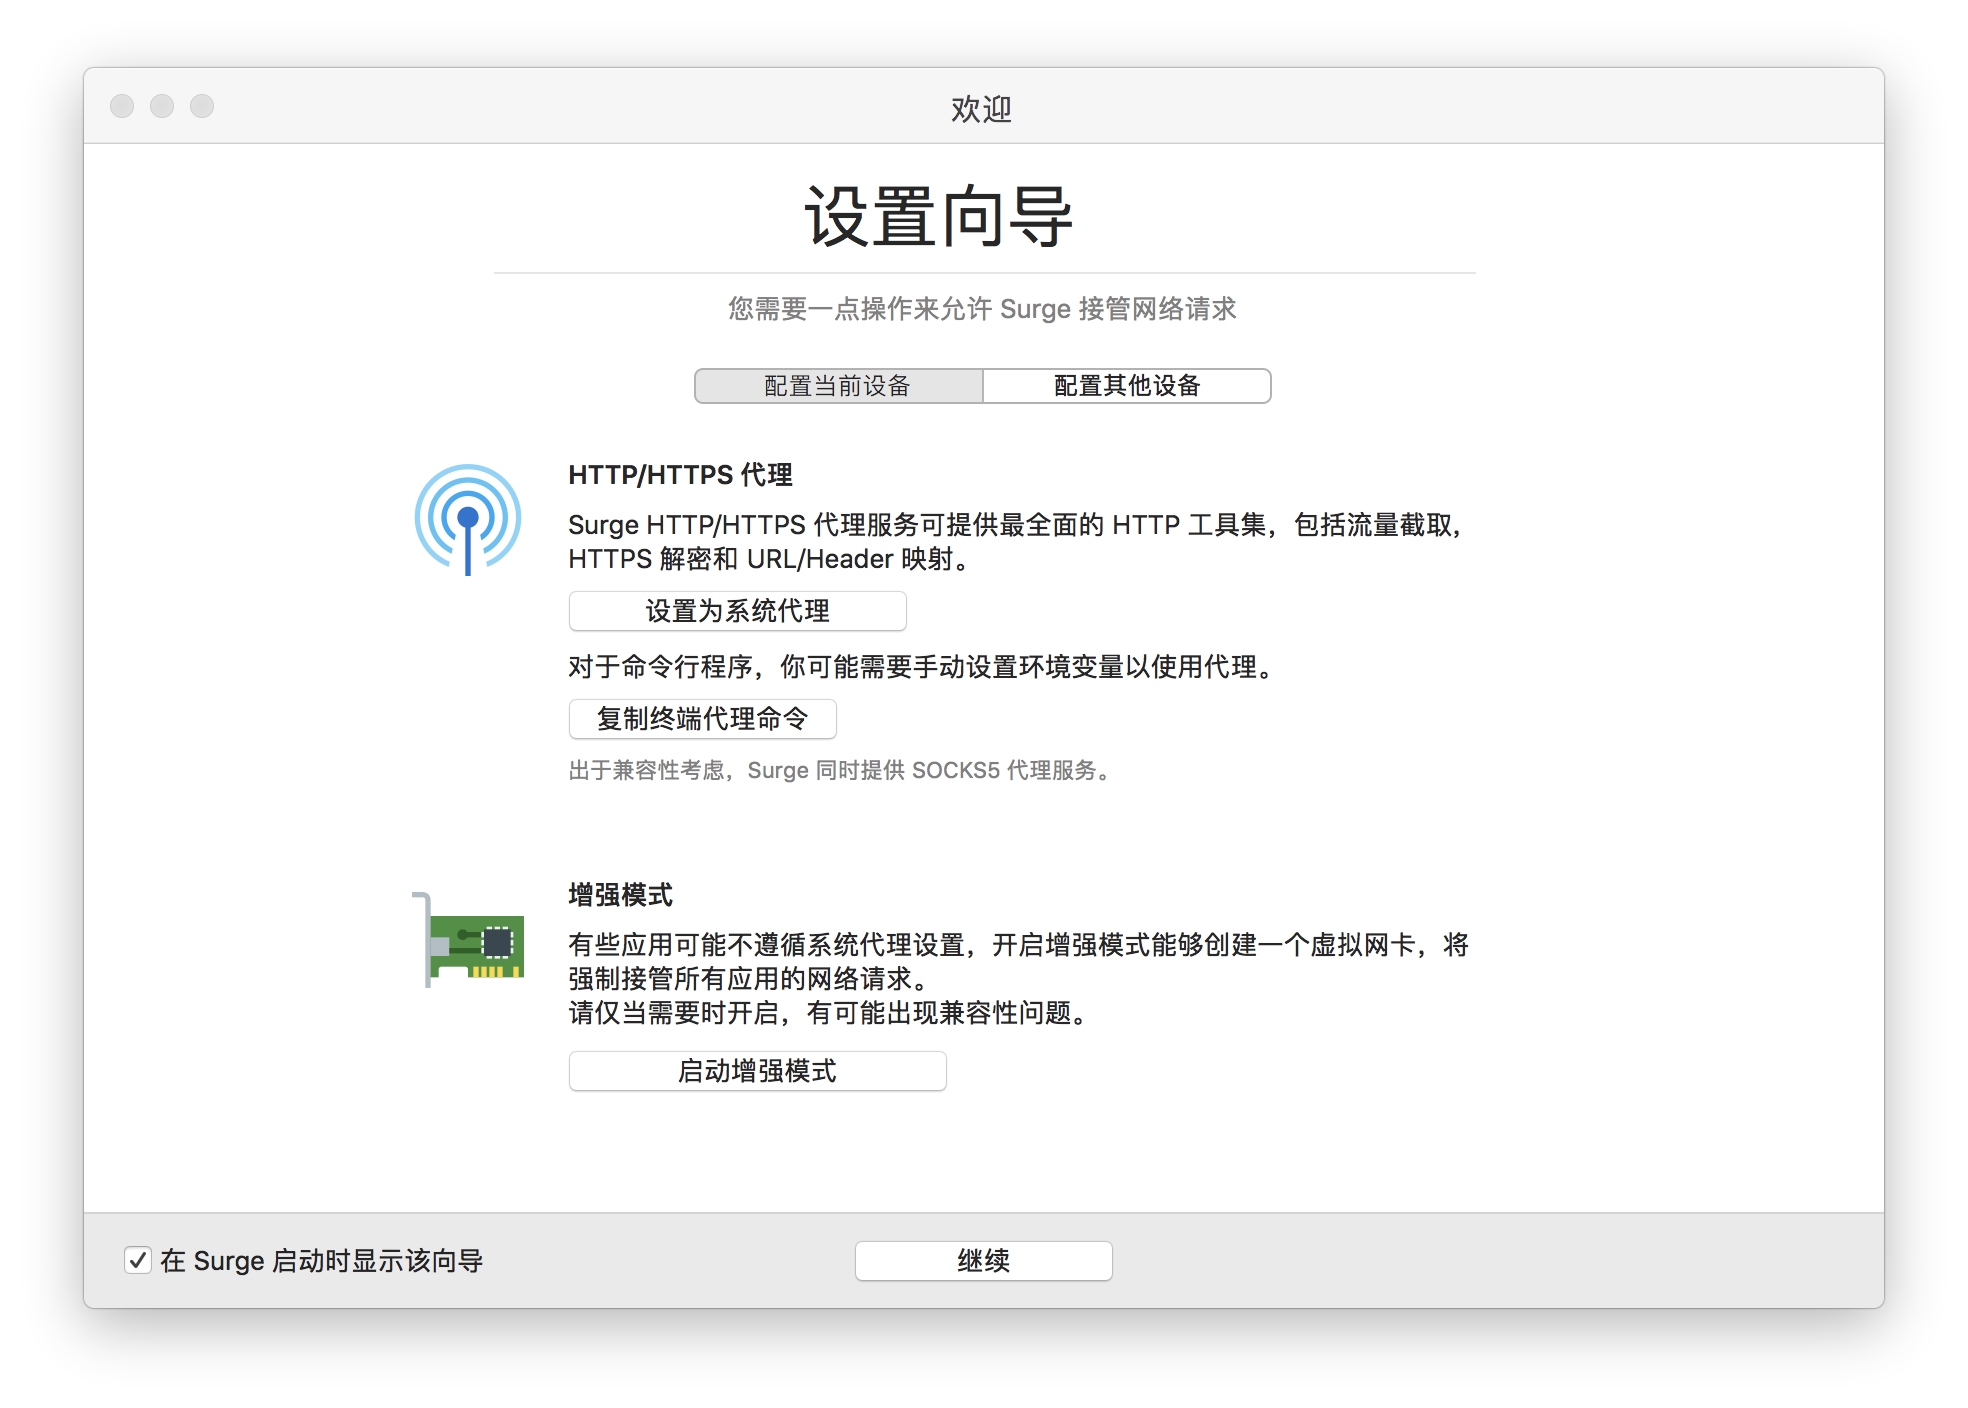
Task: Select the 增强模式 section heading
Action: pos(620,895)
